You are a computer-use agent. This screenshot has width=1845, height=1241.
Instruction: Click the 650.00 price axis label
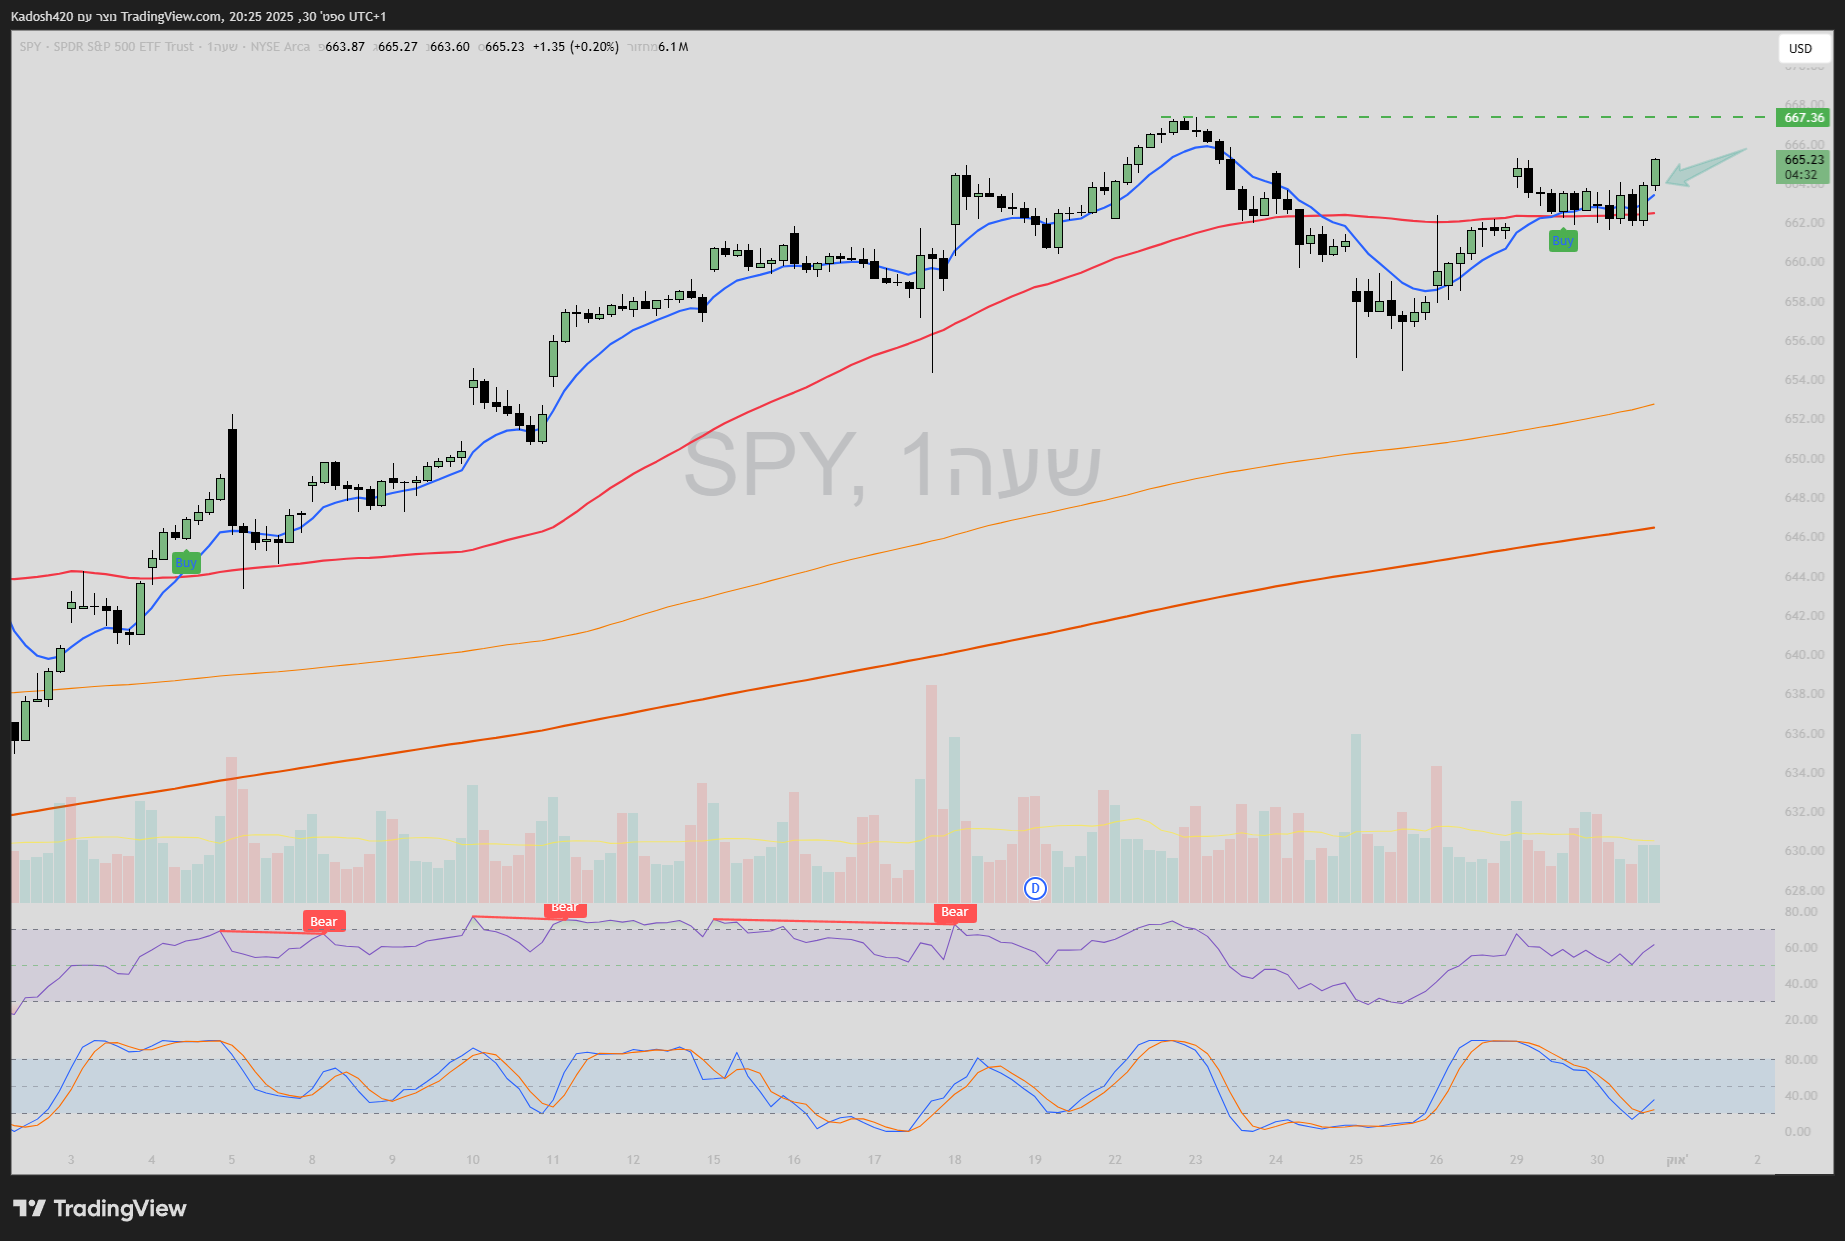(1804, 458)
